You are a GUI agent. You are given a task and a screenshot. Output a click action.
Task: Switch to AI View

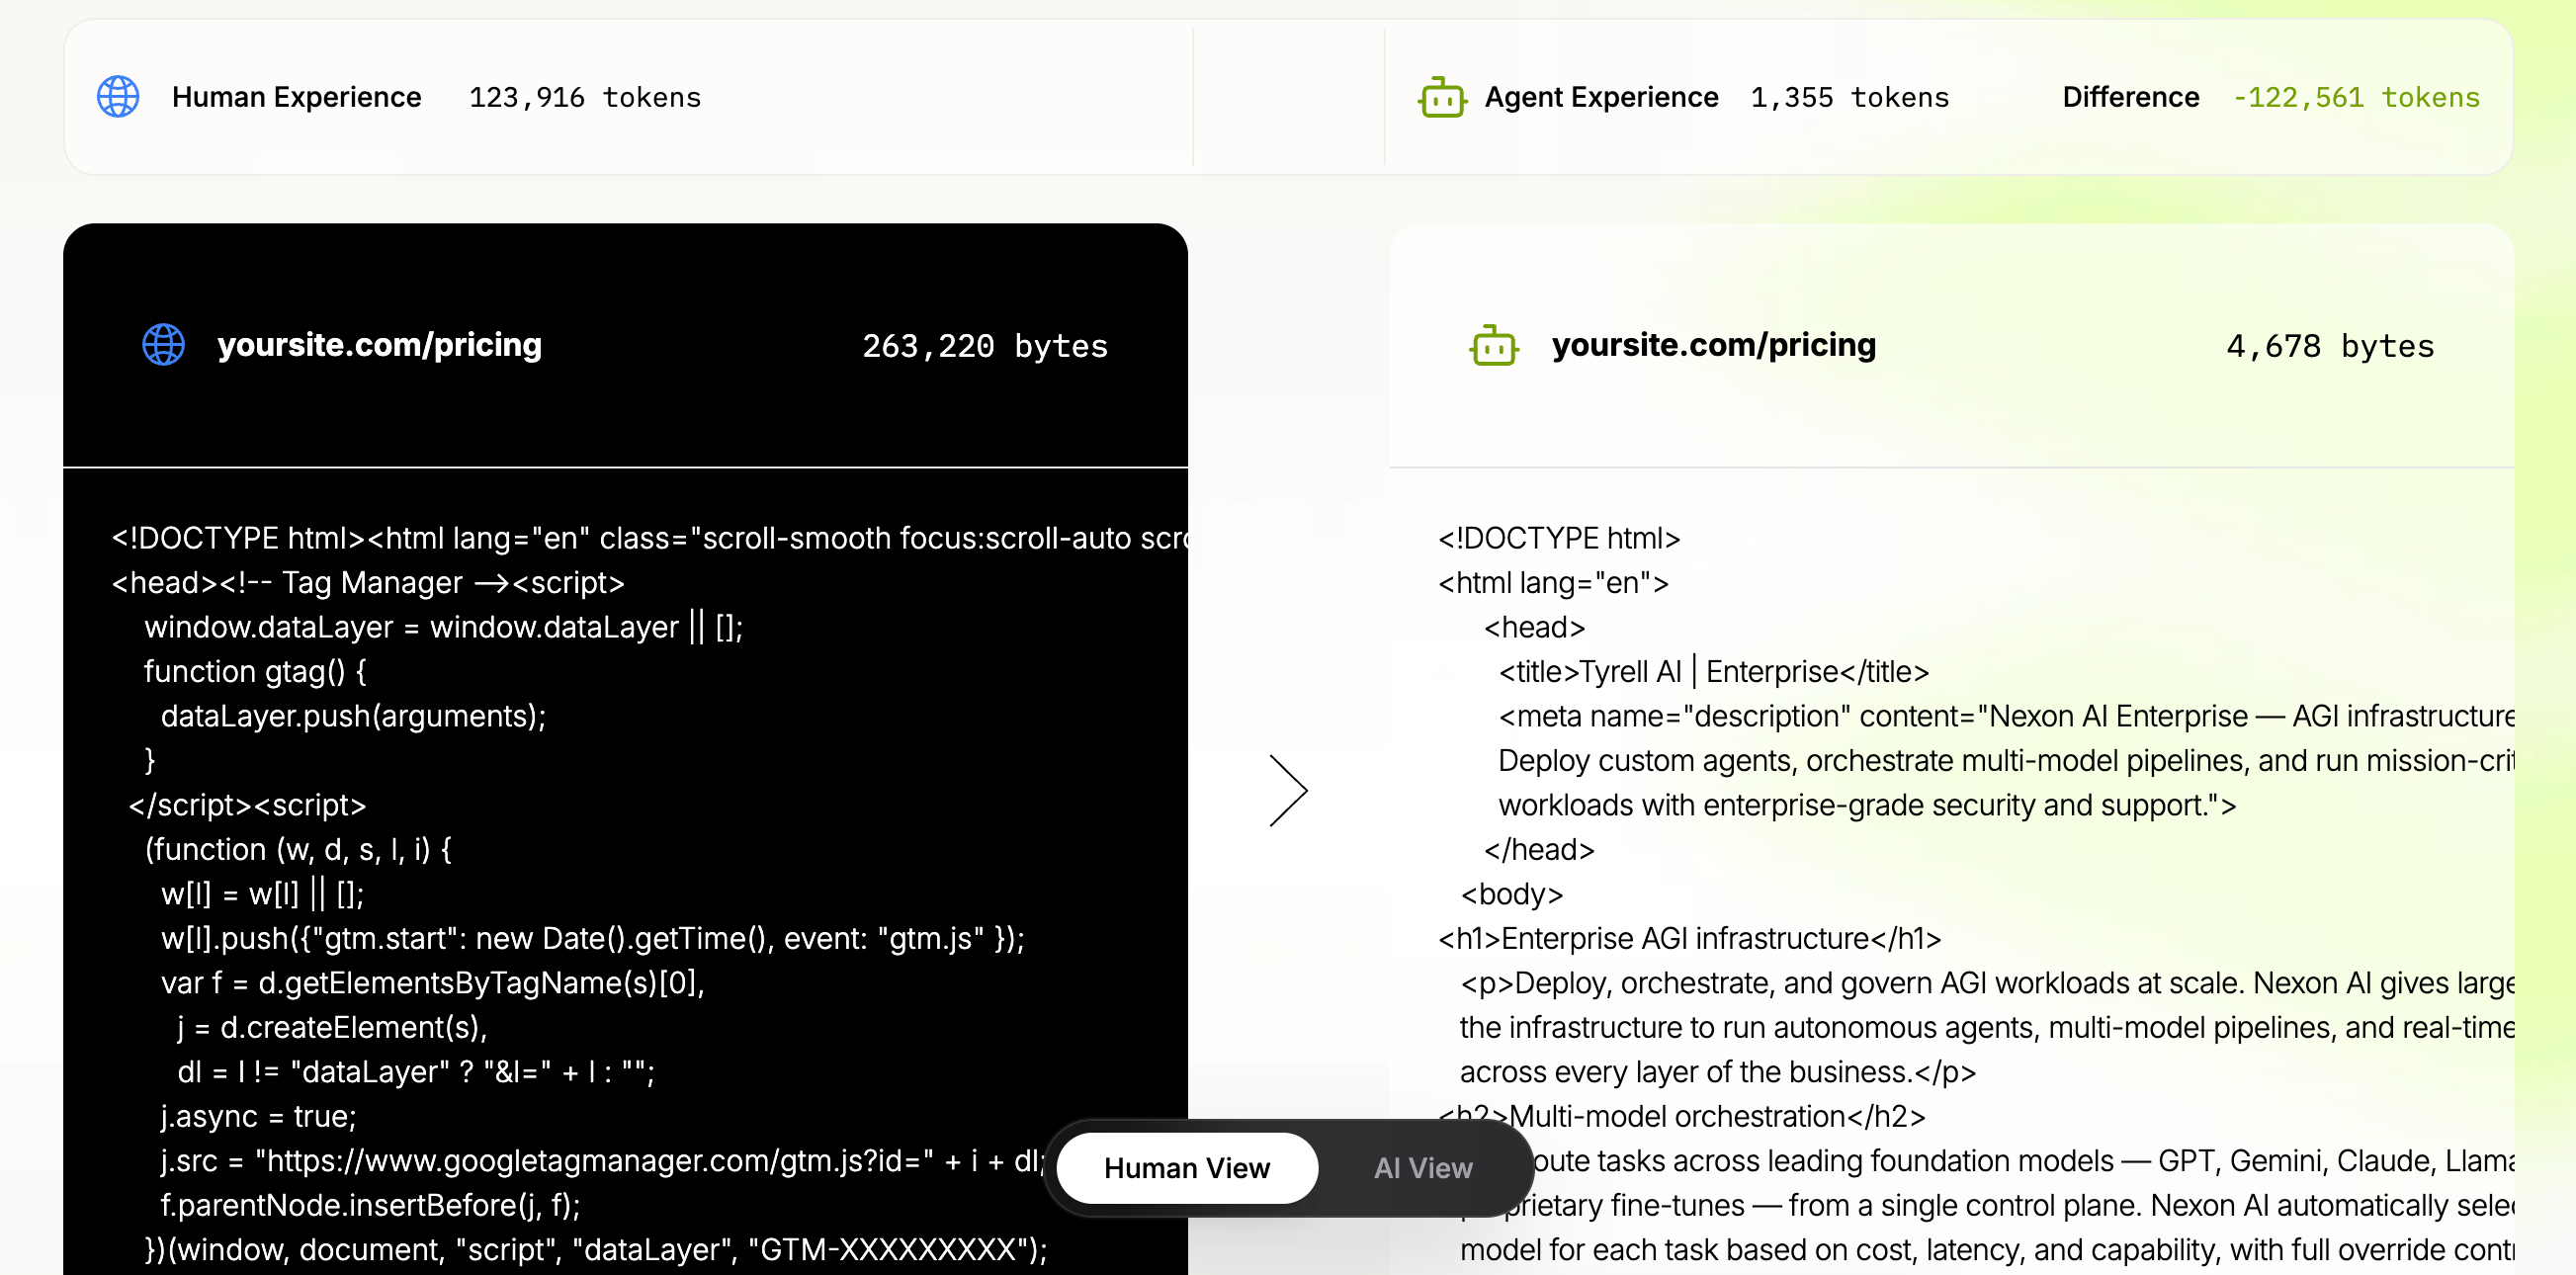tap(1423, 1168)
